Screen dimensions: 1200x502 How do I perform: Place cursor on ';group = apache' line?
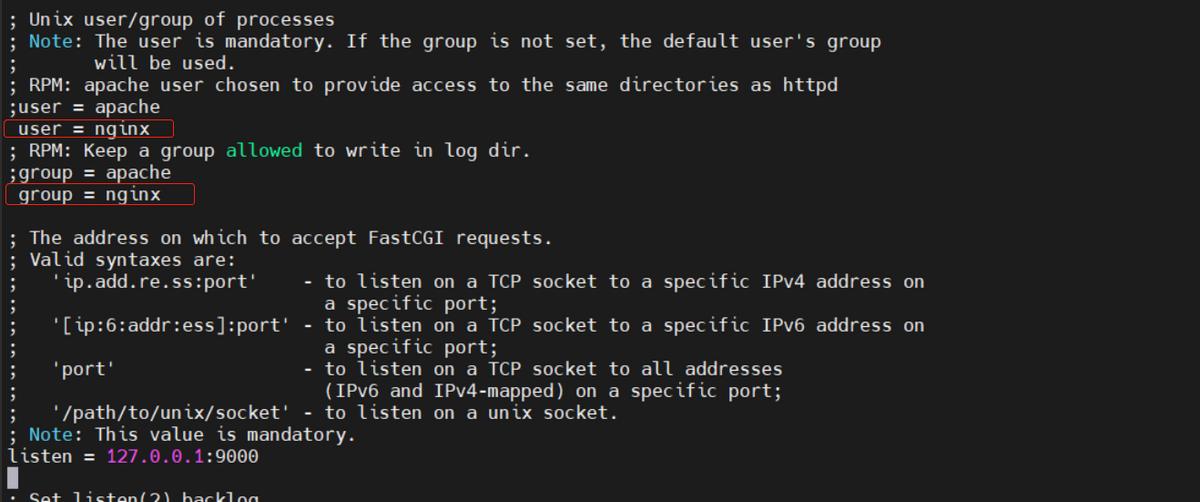[90, 172]
